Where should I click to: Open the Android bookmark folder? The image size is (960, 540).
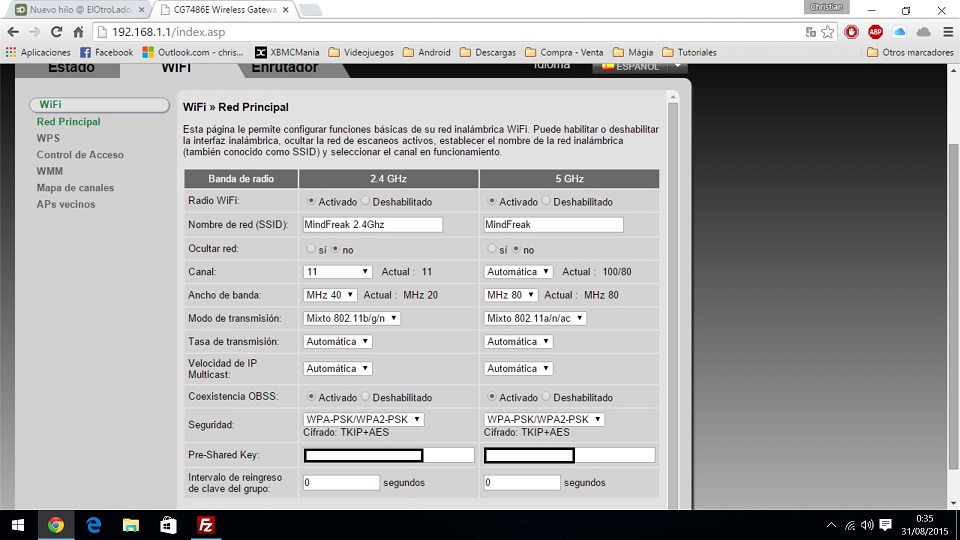pos(427,53)
